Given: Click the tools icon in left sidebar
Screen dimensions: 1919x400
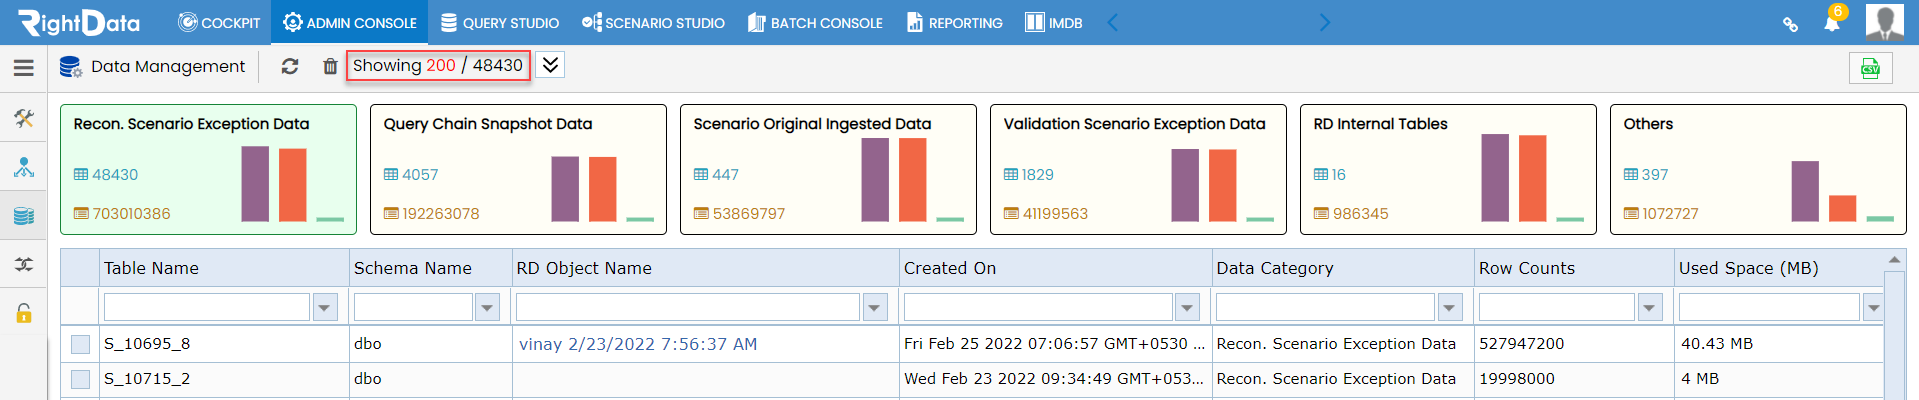Looking at the screenshot, I should coord(24,119).
